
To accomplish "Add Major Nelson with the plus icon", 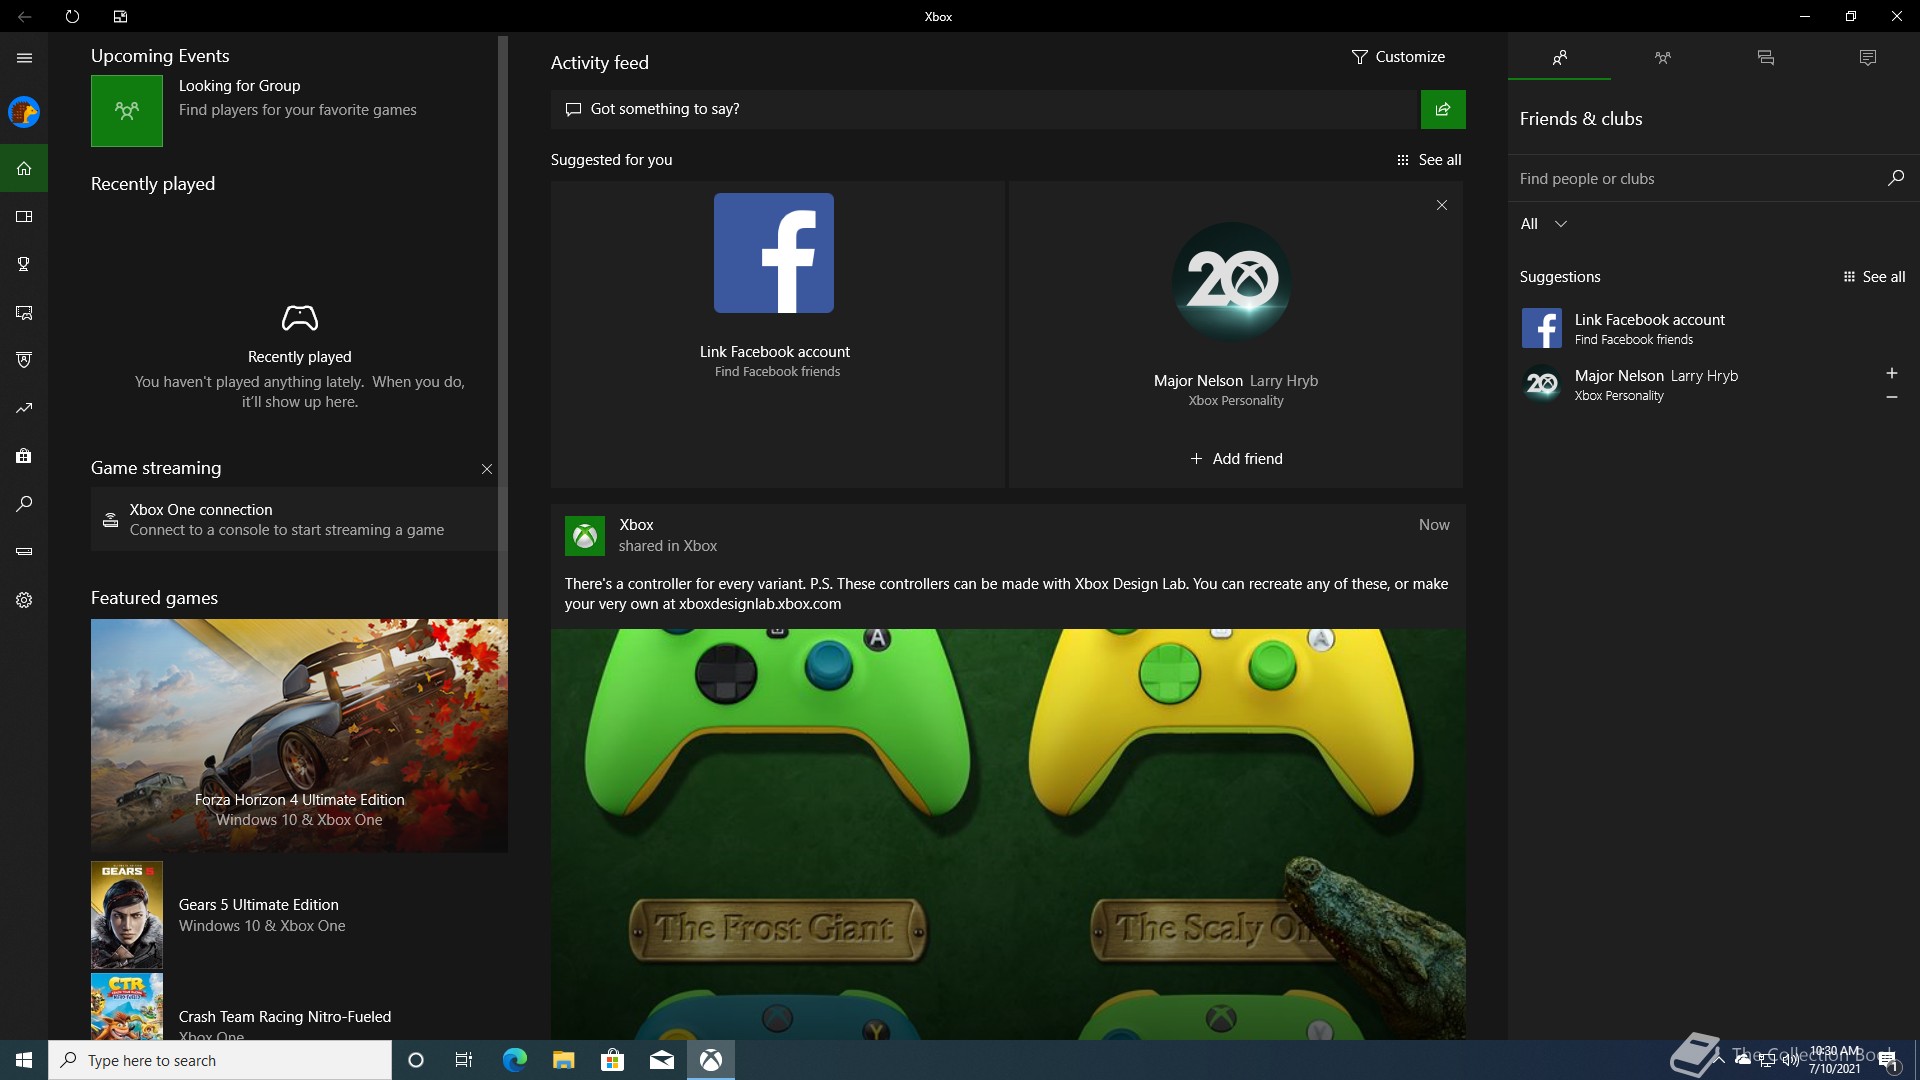I will pyautogui.click(x=1891, y=373).
